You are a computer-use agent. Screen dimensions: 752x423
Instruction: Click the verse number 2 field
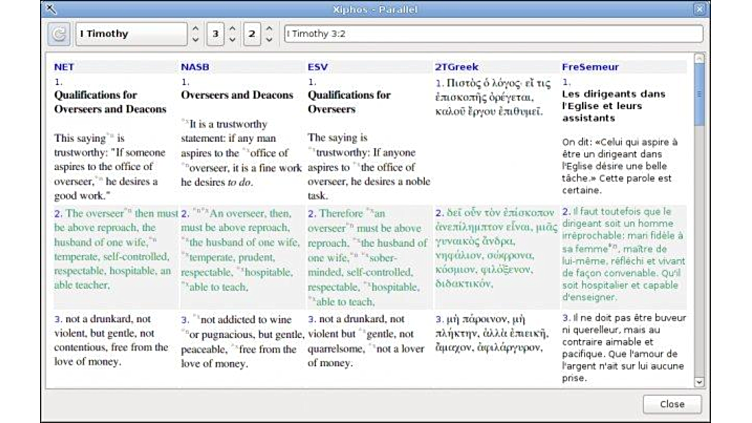click(252, 34)
